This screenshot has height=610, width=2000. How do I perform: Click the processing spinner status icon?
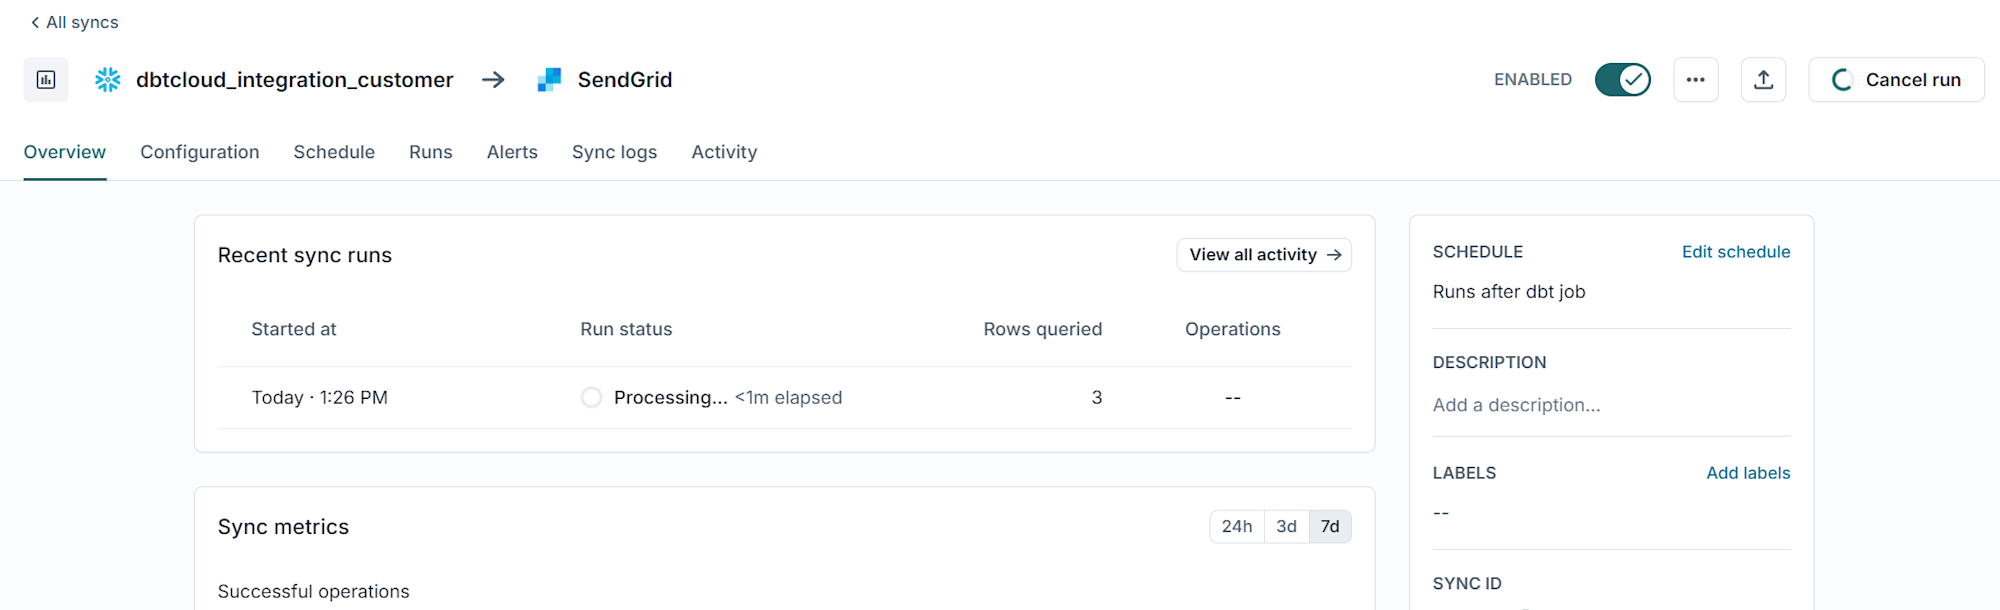tap(592, 398)
